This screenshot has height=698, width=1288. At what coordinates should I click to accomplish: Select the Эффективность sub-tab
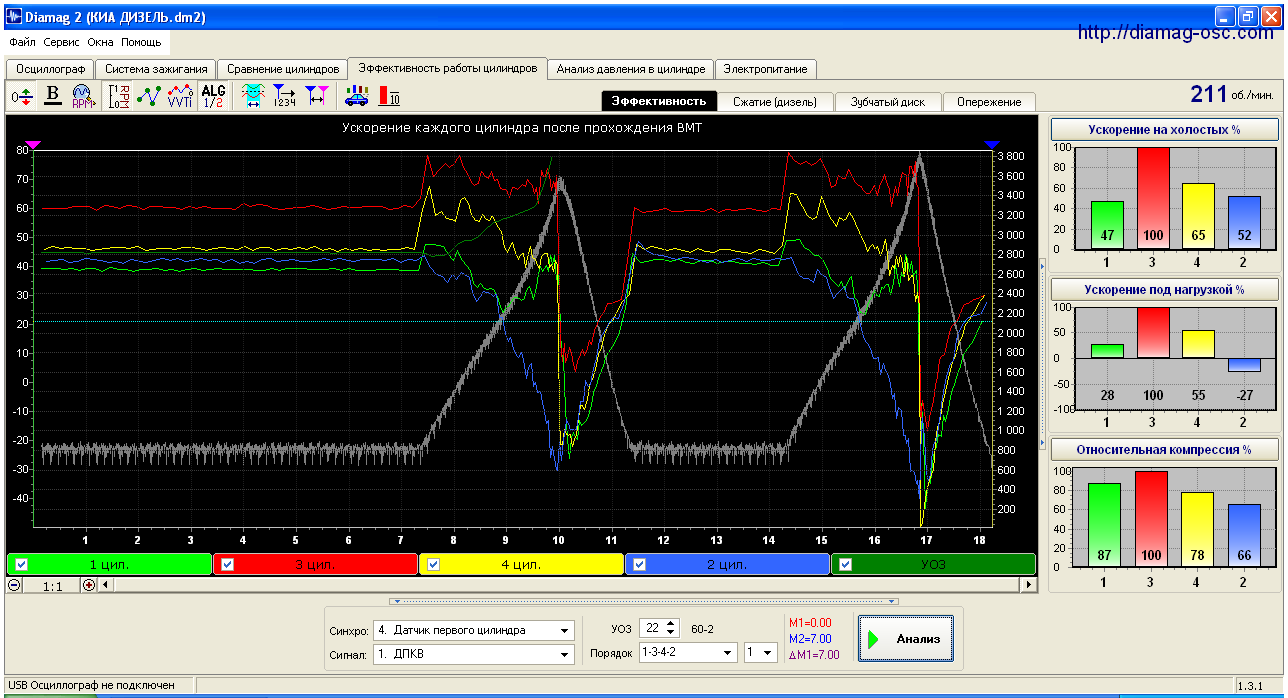click(x=660, y=101)
